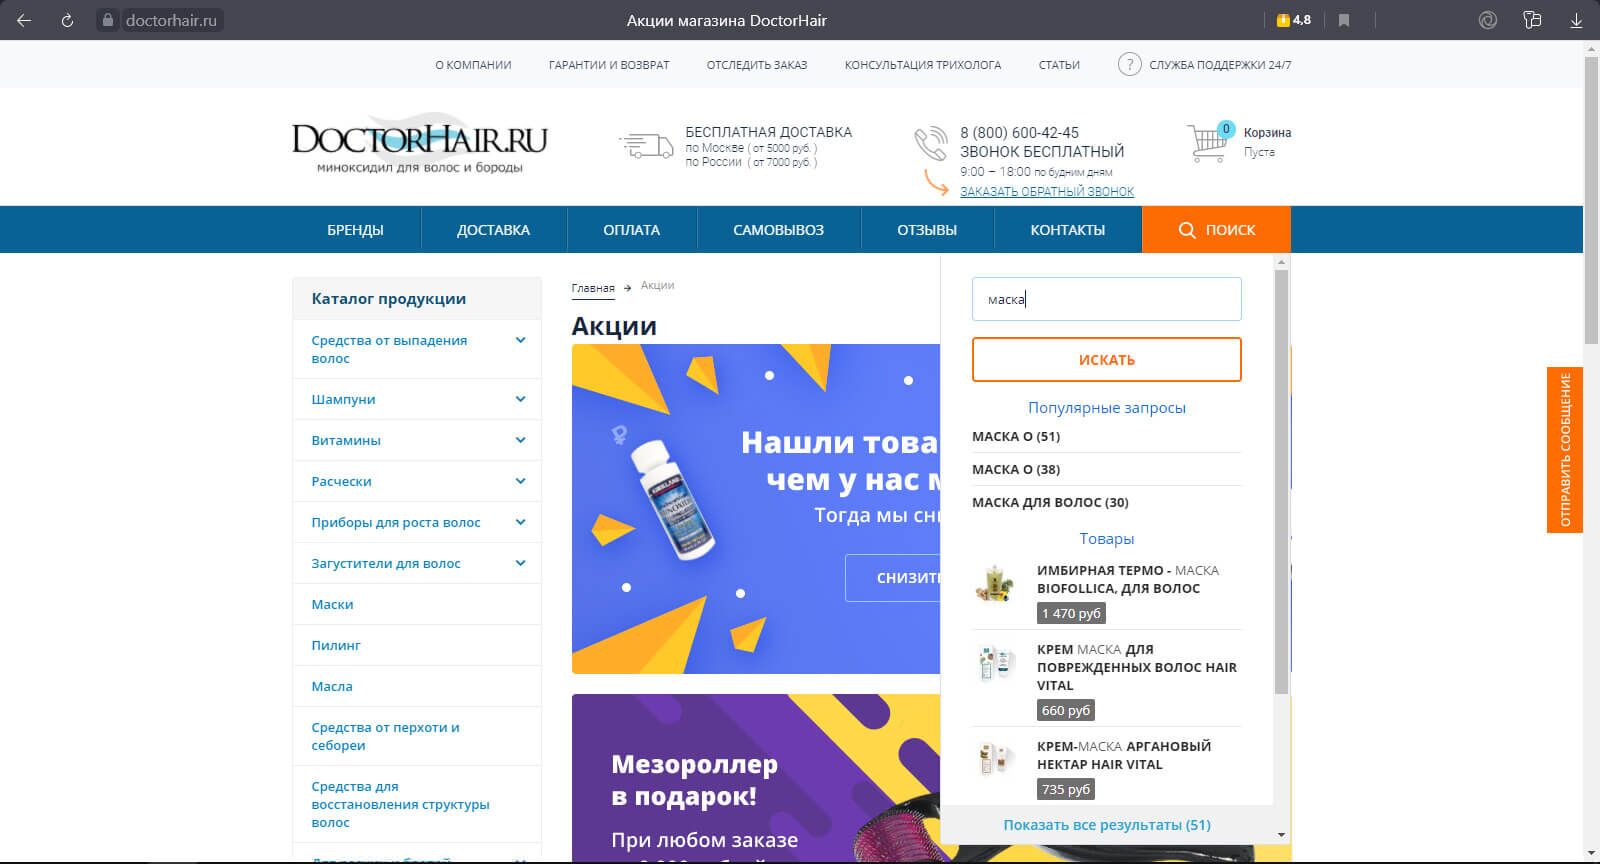Image resolution: width=1600 pixels, height=864 pixels.
Task: Open the БРЕНДЫ menu item
Action: pos(355,230)
